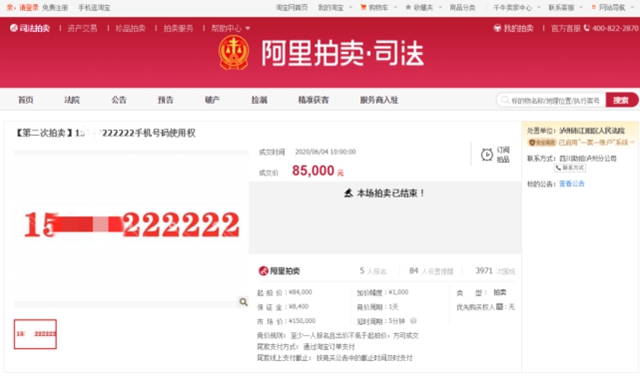The height and width of the screenshot is (377, 640).
Task: Click the 84 人设置提醒 count
Action: pyautogui.click(x=431, y=271)
